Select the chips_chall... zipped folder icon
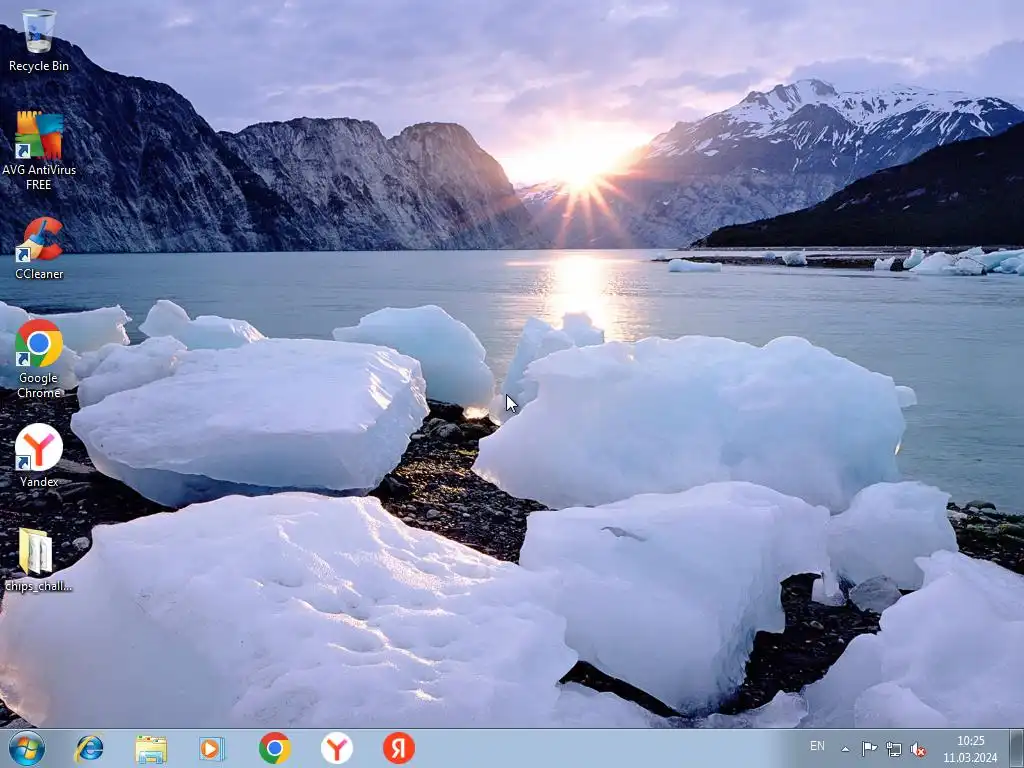This screenshot has width=1024, height=768. (x=37, y=560)
